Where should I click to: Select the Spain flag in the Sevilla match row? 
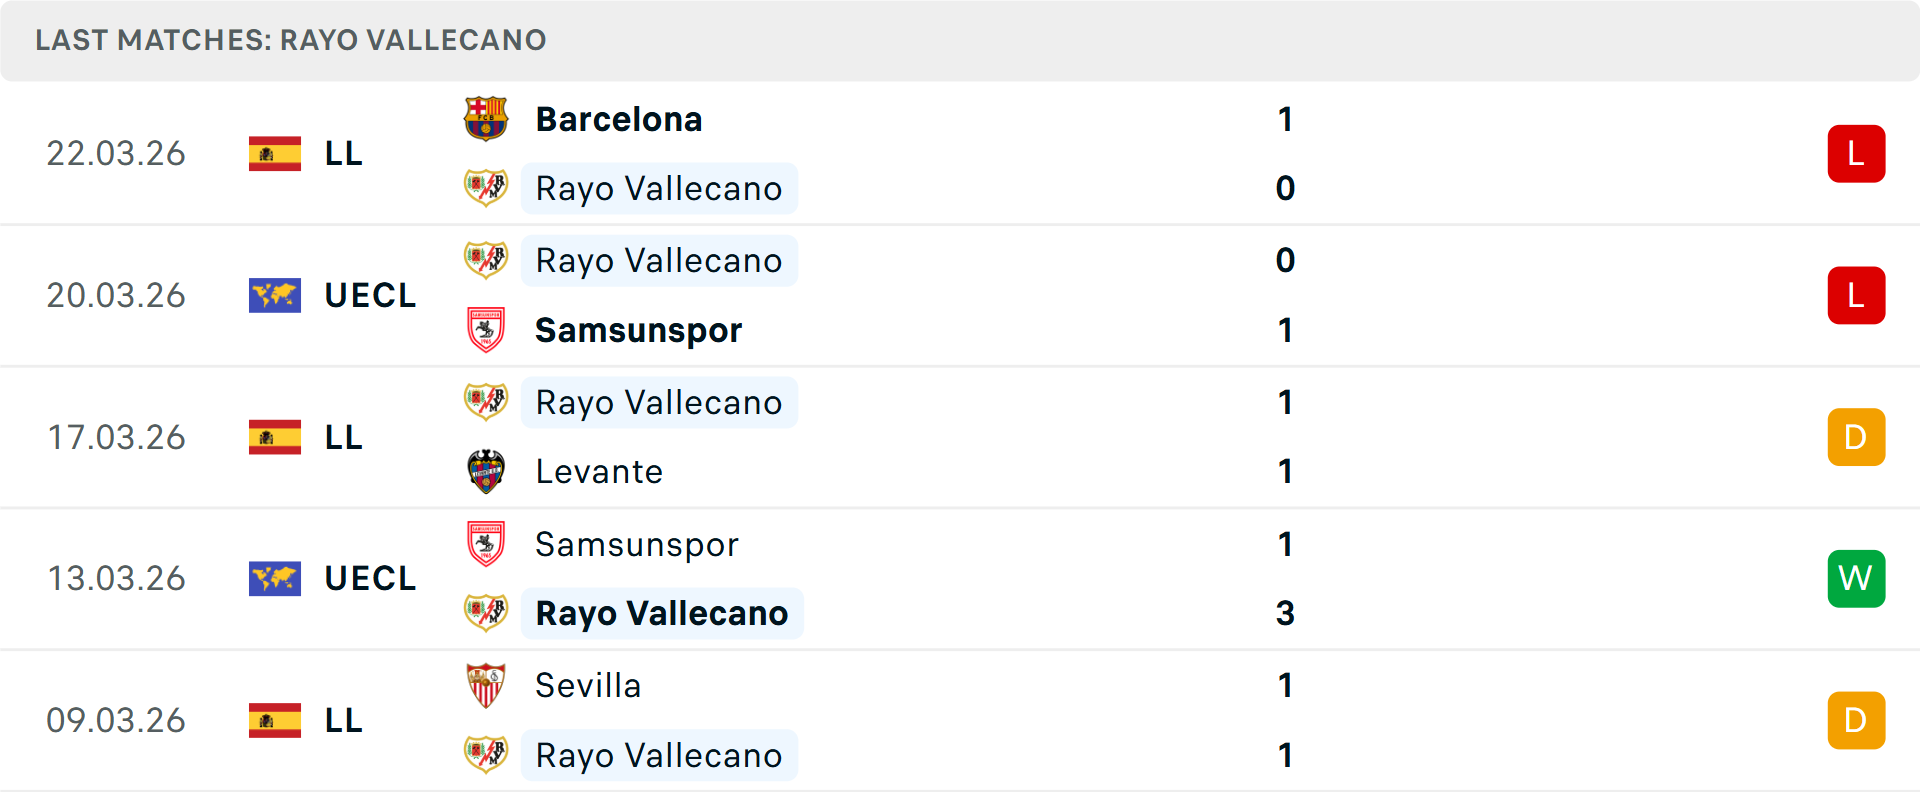click(274, 720)
